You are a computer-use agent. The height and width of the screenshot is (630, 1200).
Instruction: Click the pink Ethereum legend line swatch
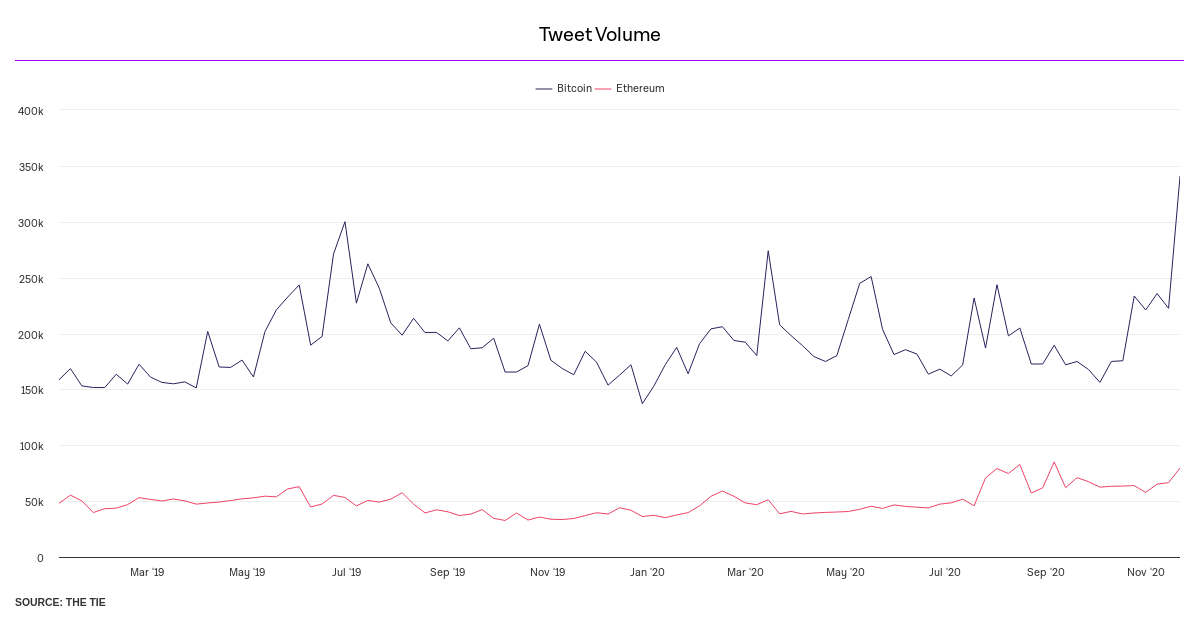click(603, 89)
